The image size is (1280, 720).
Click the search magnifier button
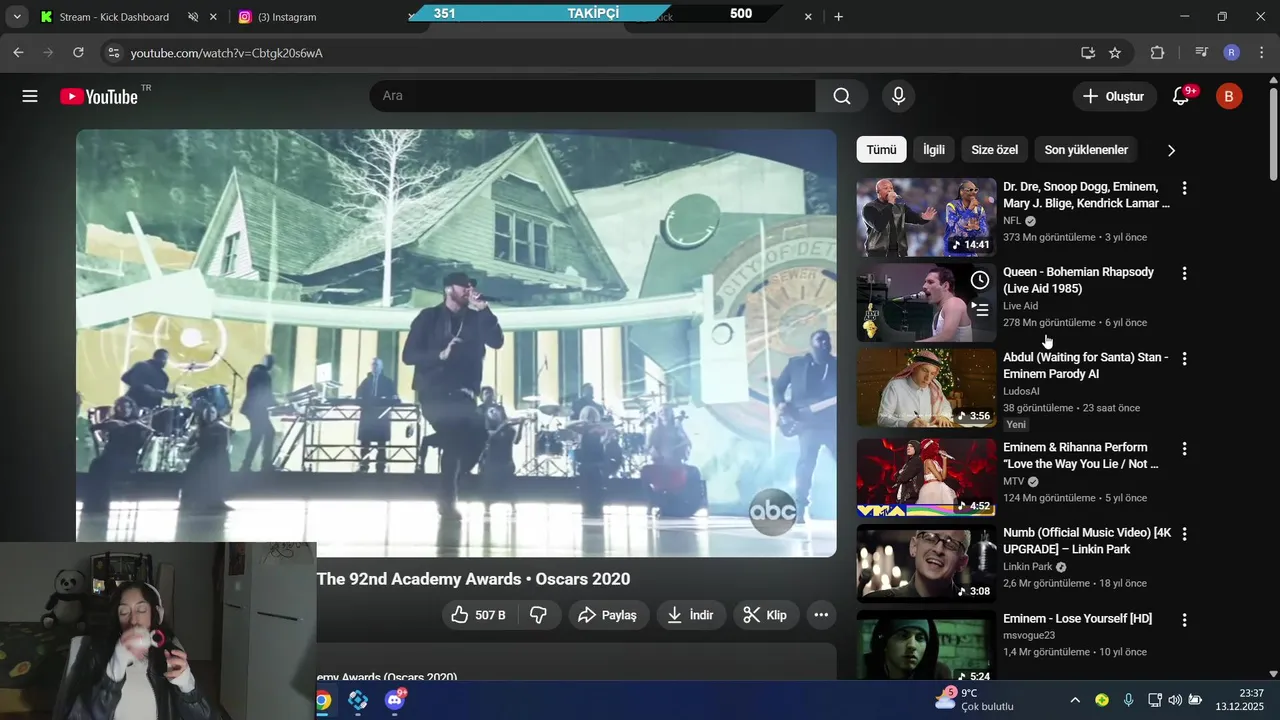click(x=842, y=96)
